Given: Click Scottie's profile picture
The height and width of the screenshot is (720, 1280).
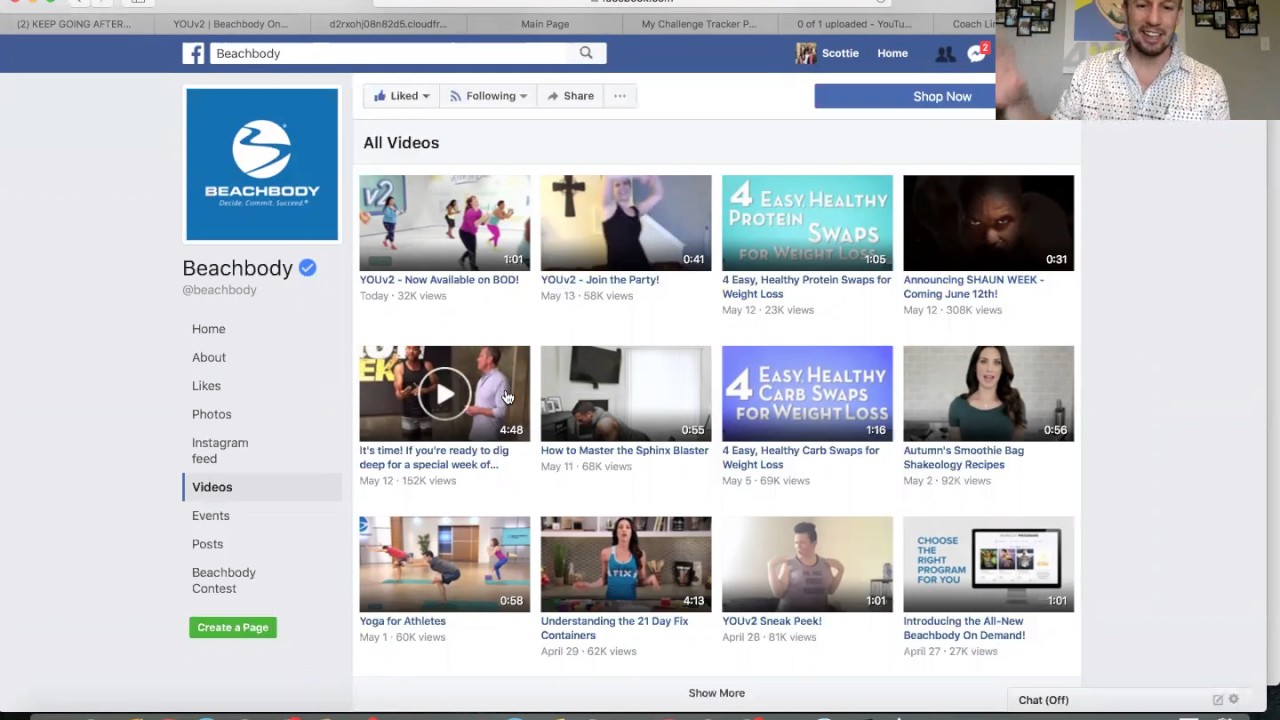Looking at the screenshot, I should pyautogui.click(x=806, y=53).
